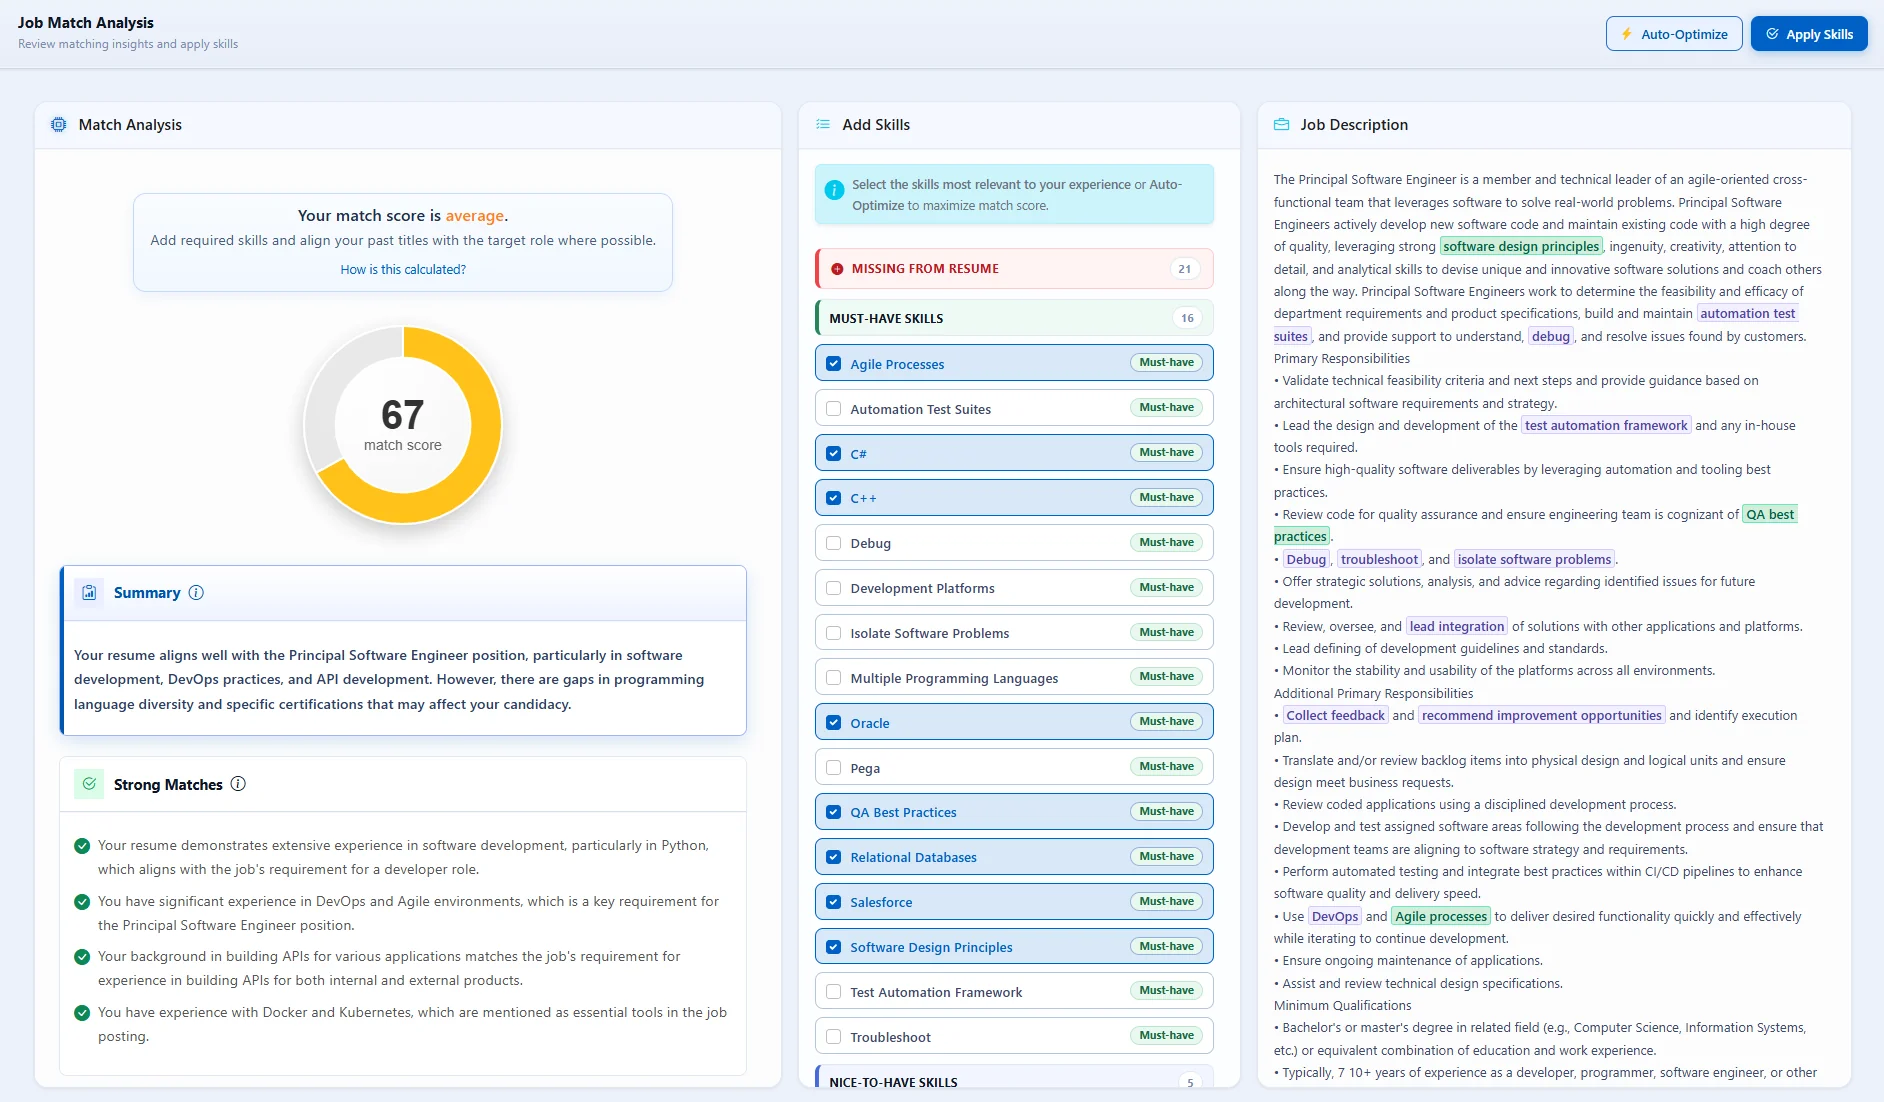
Task: Uncheck the Software Design Principles skill
Action: click(834, 947)
